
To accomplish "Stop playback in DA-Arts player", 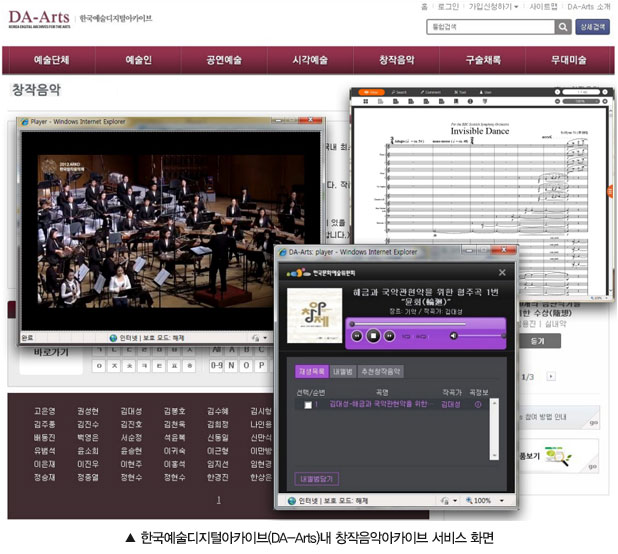I will pos(373,336).
